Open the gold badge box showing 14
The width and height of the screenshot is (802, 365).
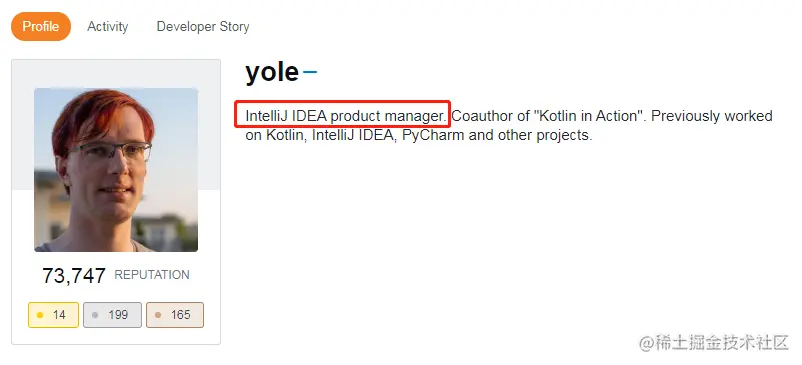(x=53, y=315)
